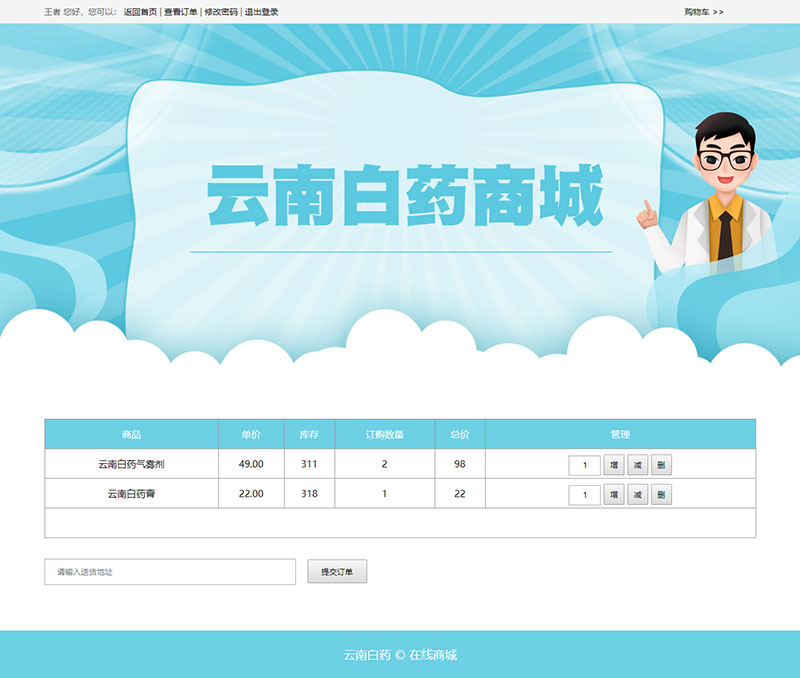Focus quantity field for 云南白药气雾剂
This screenshot has height=678, width=800.
tap(584, 465)
